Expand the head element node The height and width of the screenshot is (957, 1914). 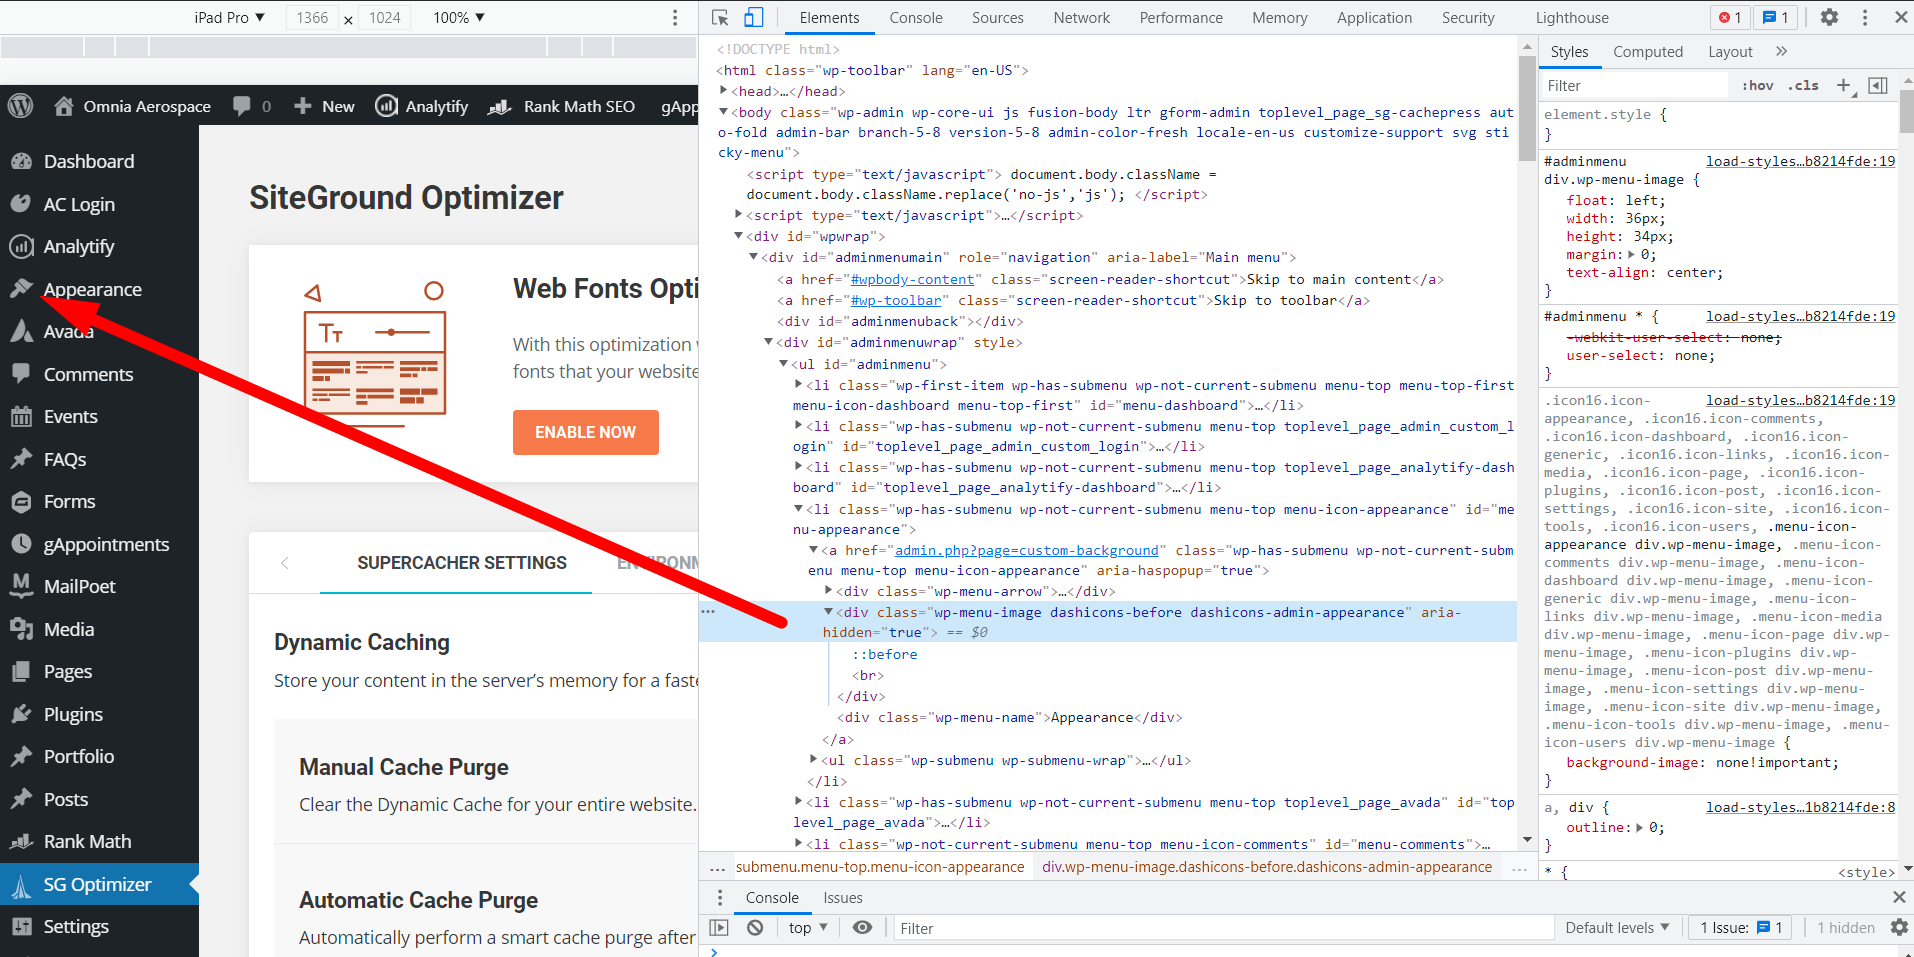pos(724,91)
